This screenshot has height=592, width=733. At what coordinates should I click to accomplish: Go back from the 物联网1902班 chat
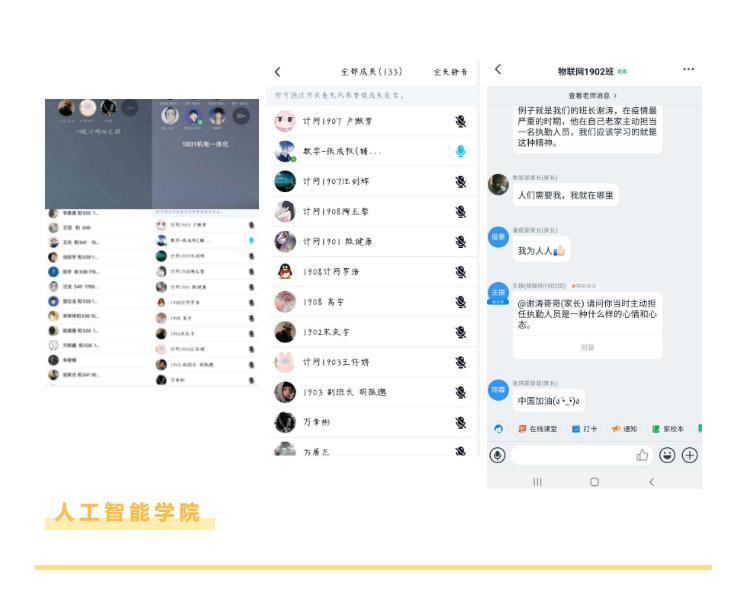[498, 69]
